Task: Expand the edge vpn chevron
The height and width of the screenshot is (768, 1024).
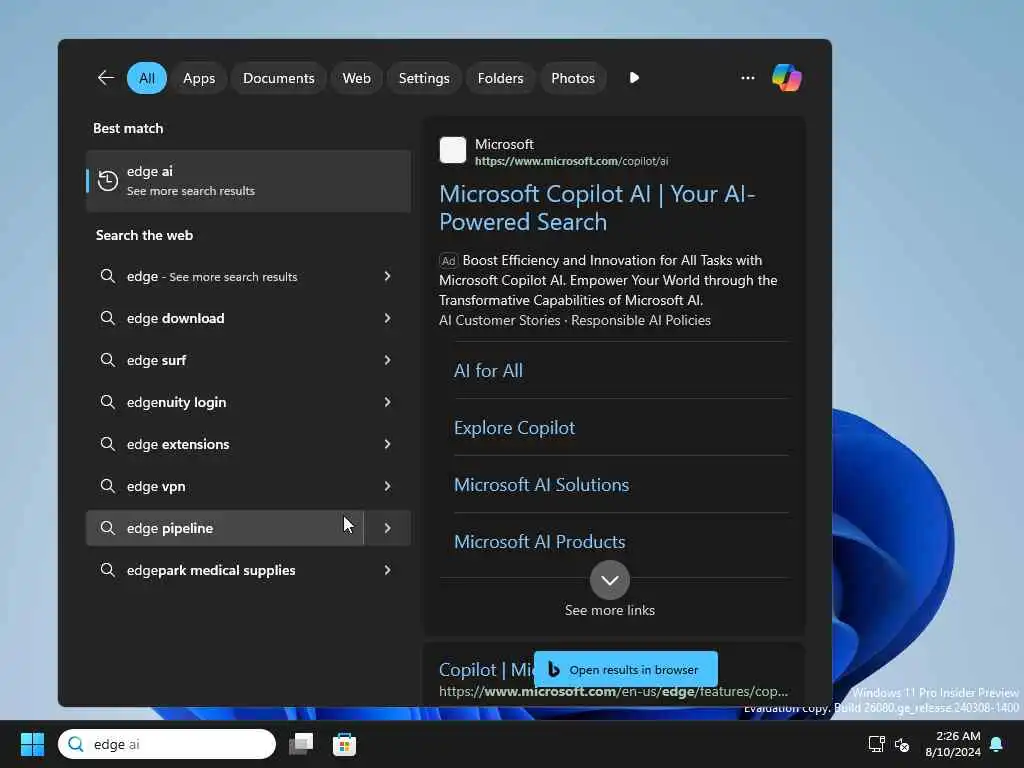Action: click(387, 486)
